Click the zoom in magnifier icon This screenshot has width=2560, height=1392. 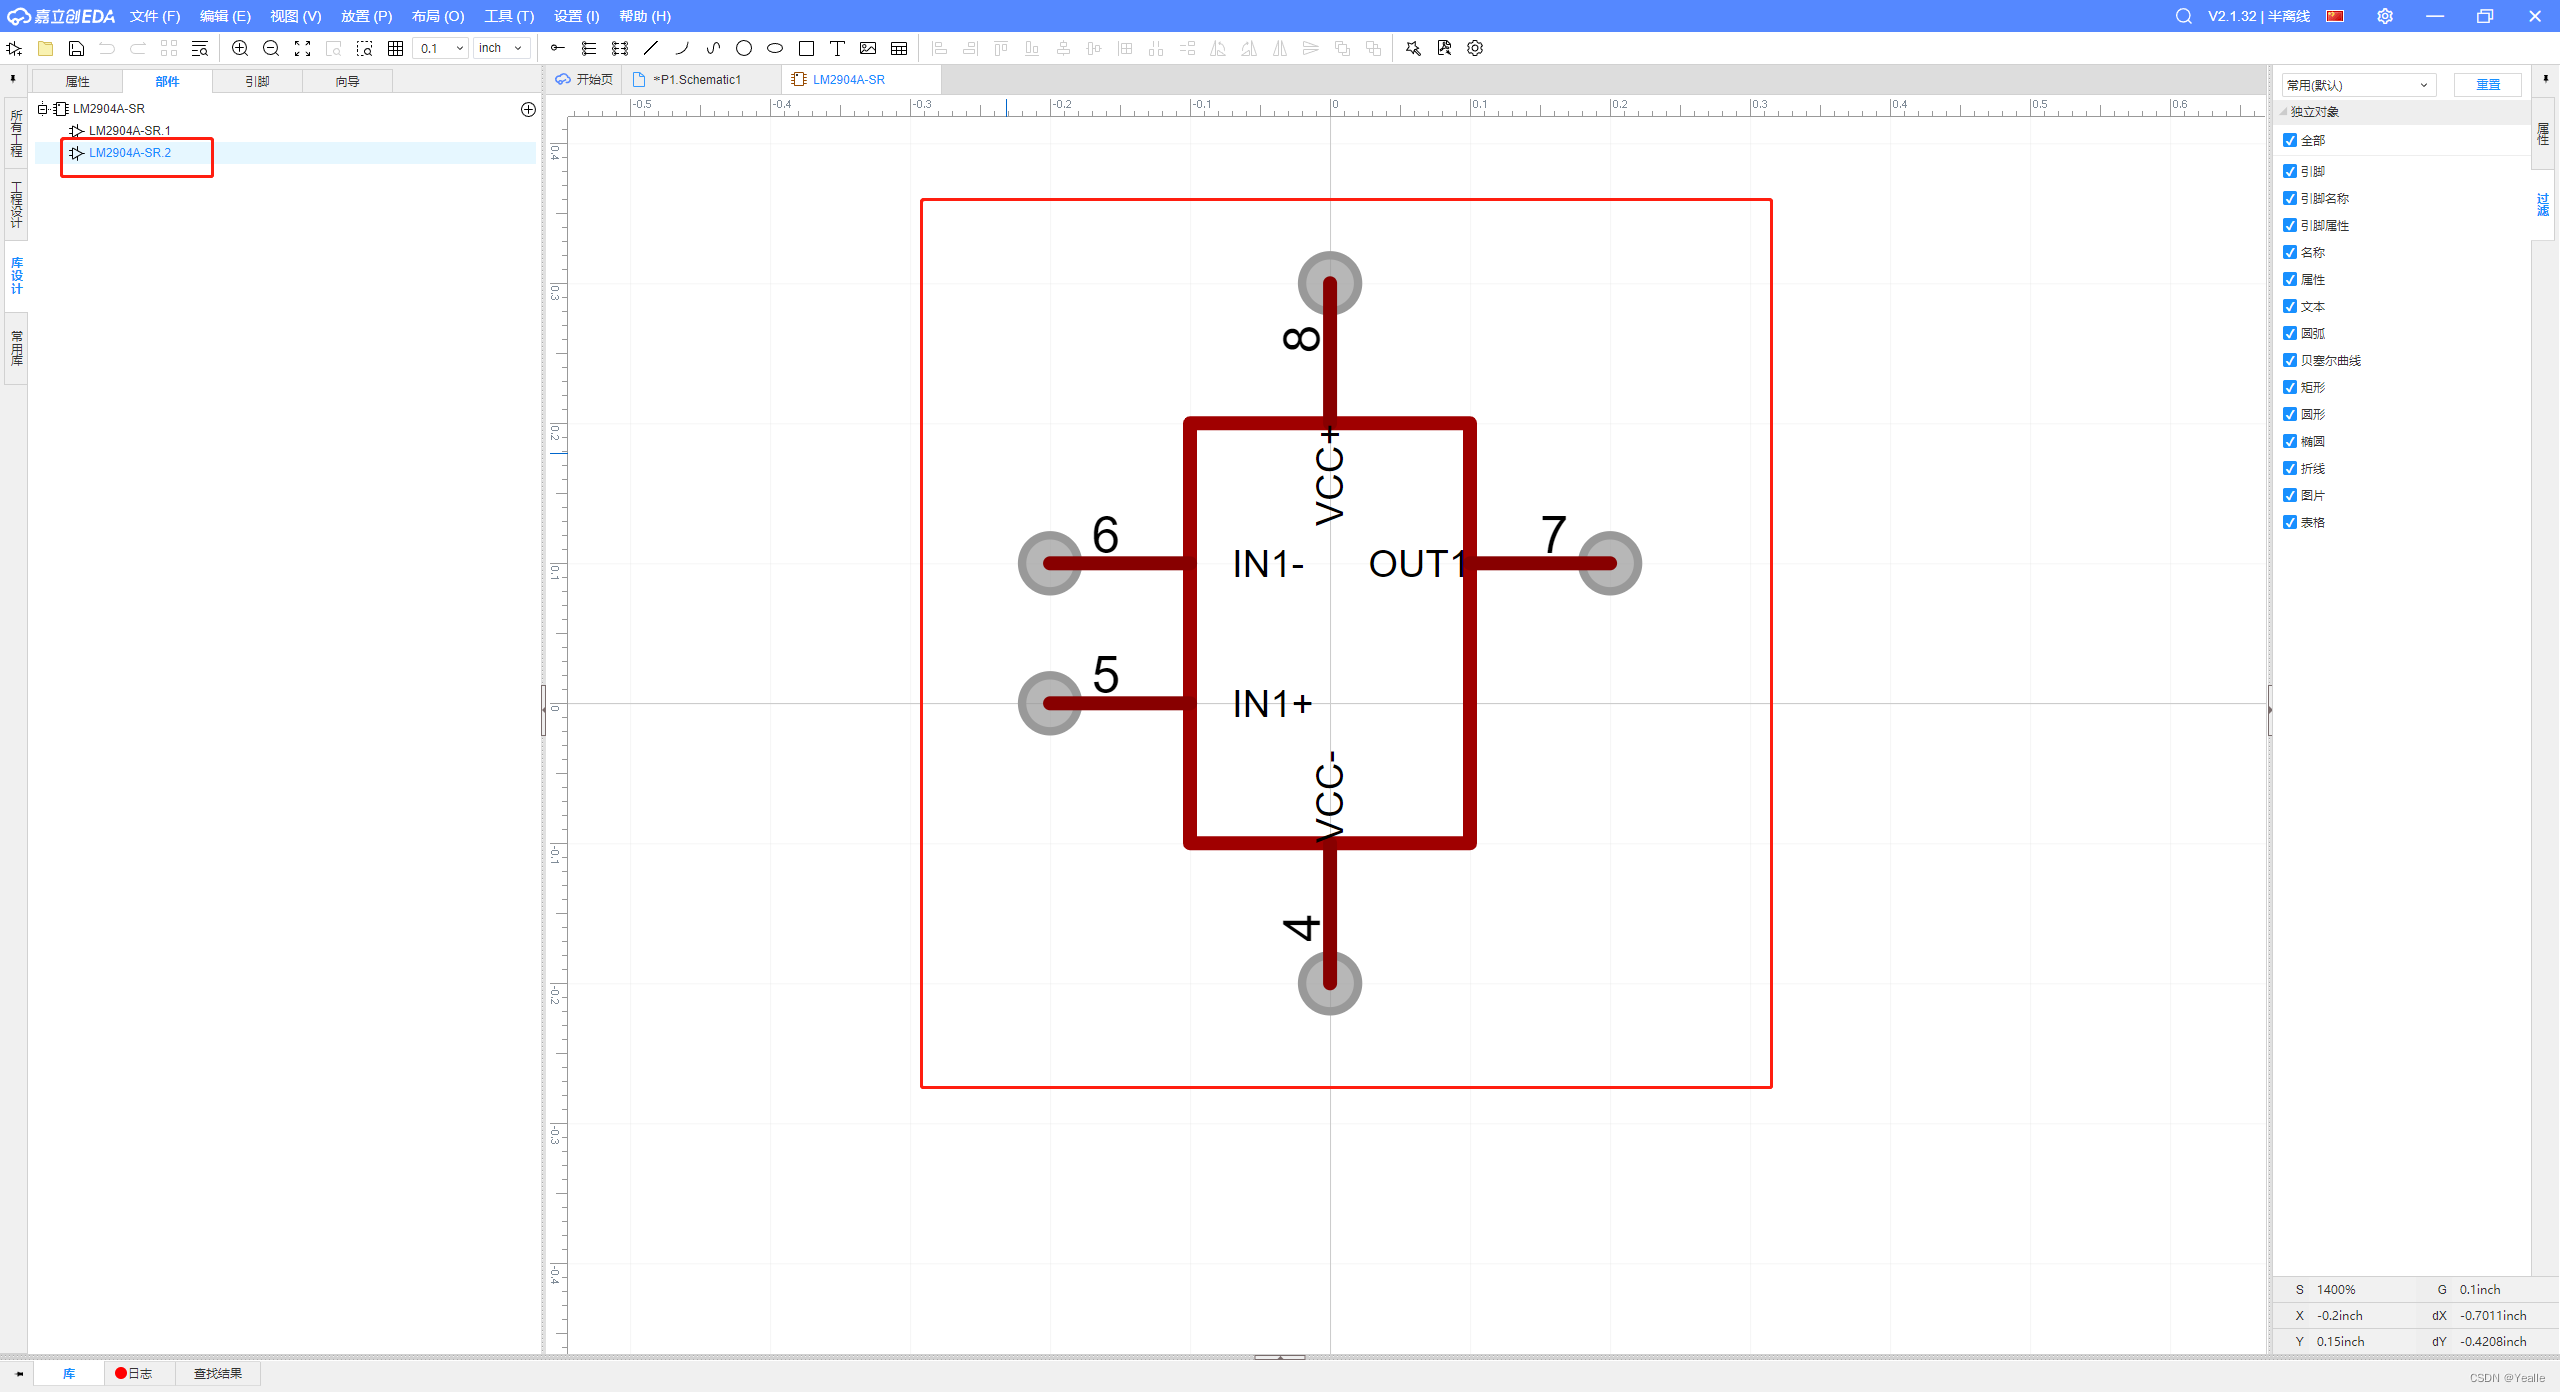[x=240, y=48]
